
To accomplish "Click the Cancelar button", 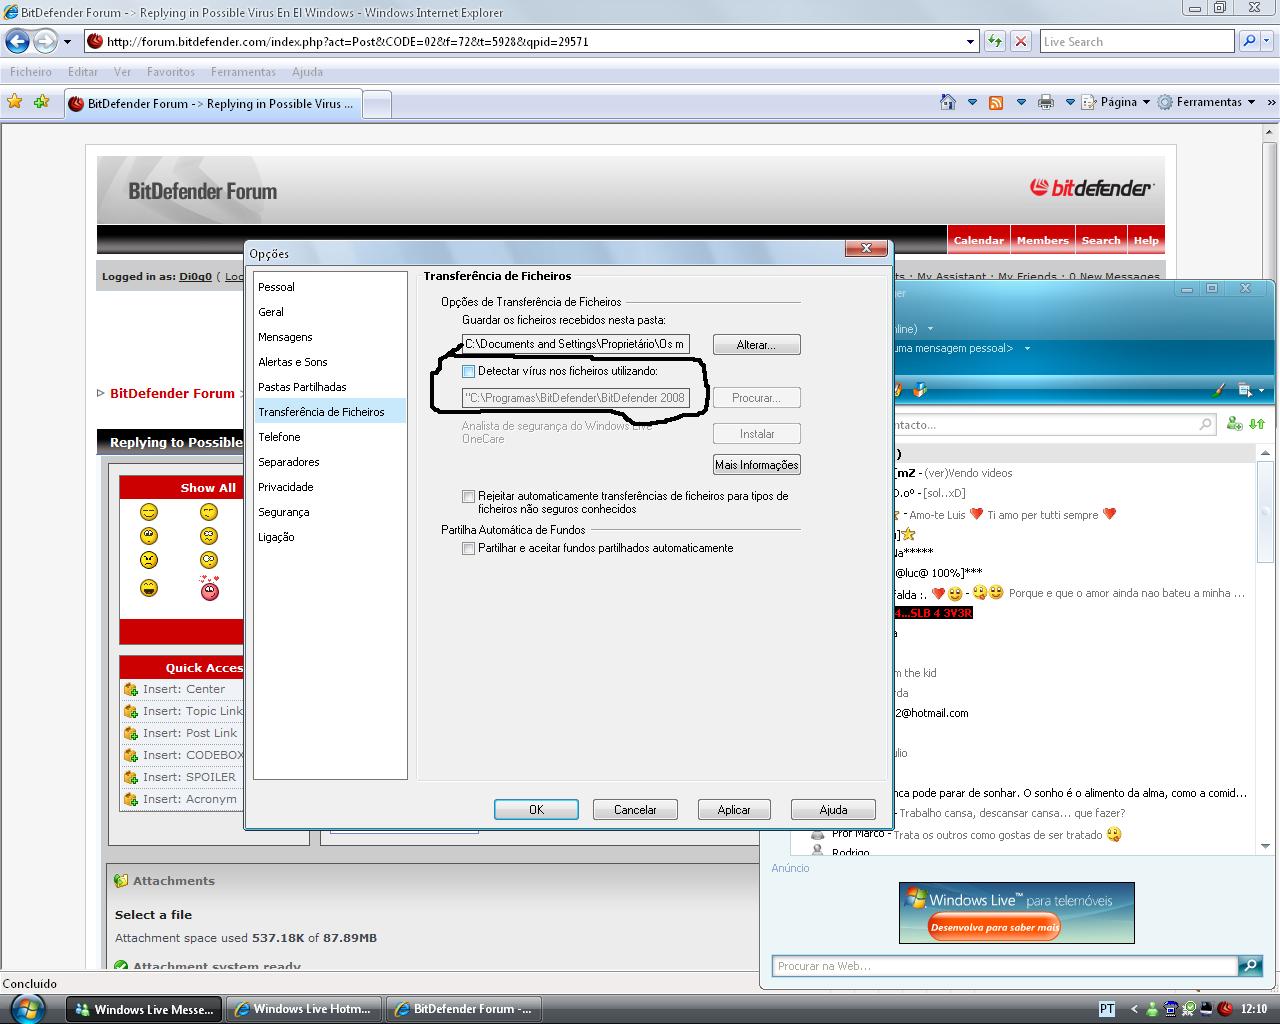I will coord(635,810).
